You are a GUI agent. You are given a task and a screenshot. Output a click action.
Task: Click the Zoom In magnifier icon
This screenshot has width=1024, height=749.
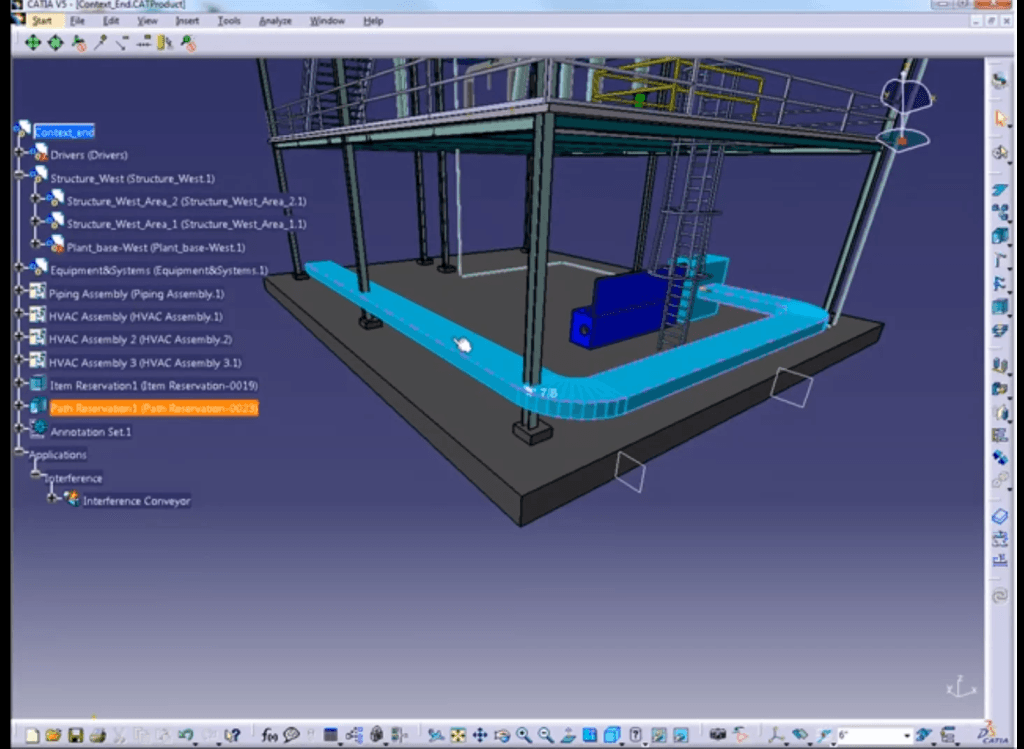pyautogui.click(x=523, y=736)
